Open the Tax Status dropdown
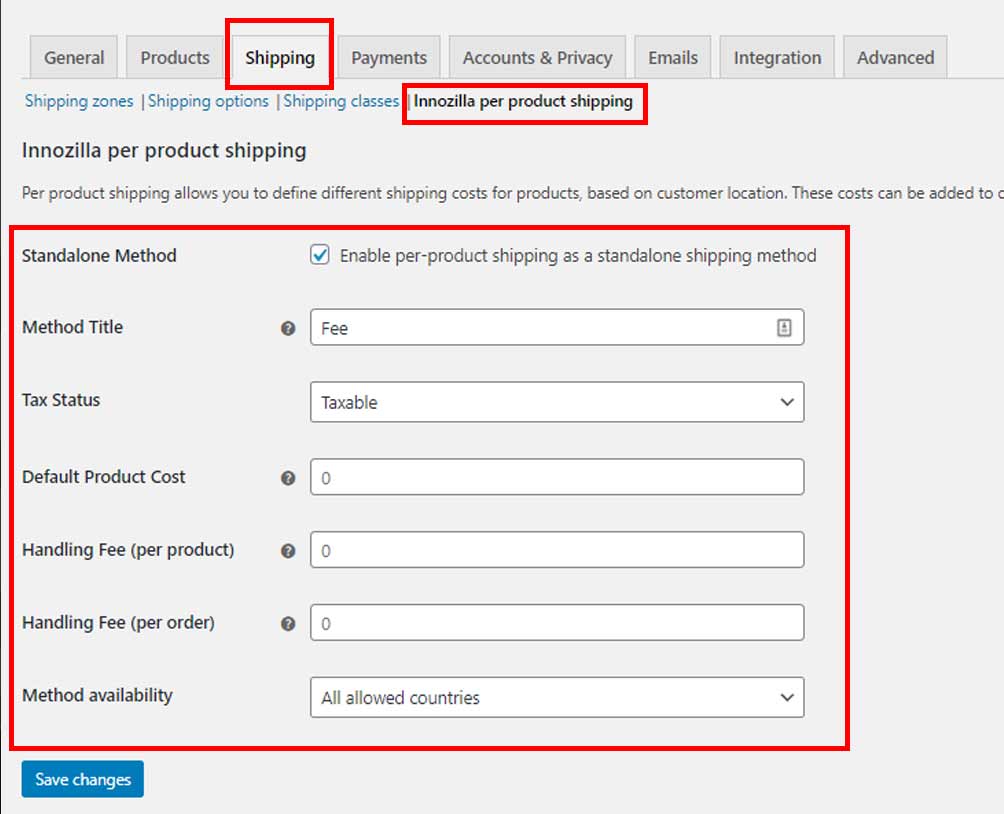The width and height of the screenshot is (1004, 814). [557, 402]
